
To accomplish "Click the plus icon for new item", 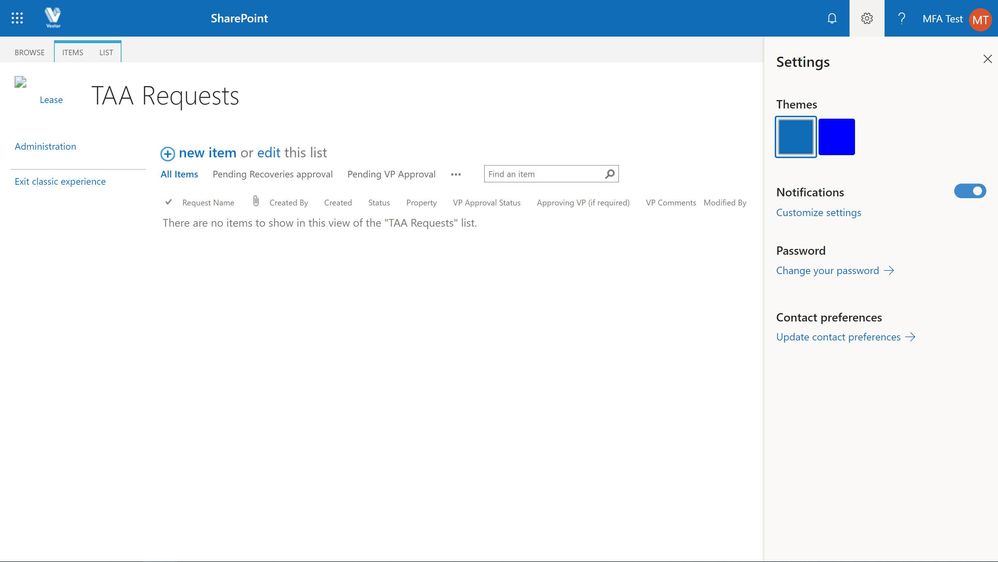I will click(x=167, y=153).
